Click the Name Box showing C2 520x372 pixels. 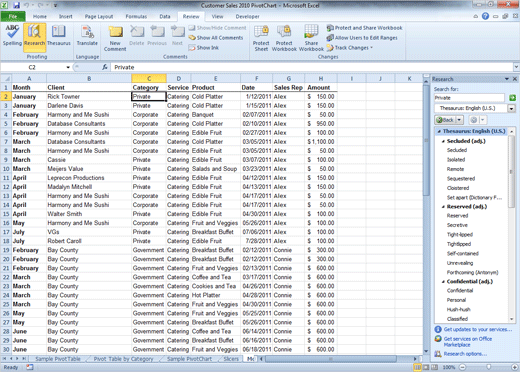coord(33,67)
